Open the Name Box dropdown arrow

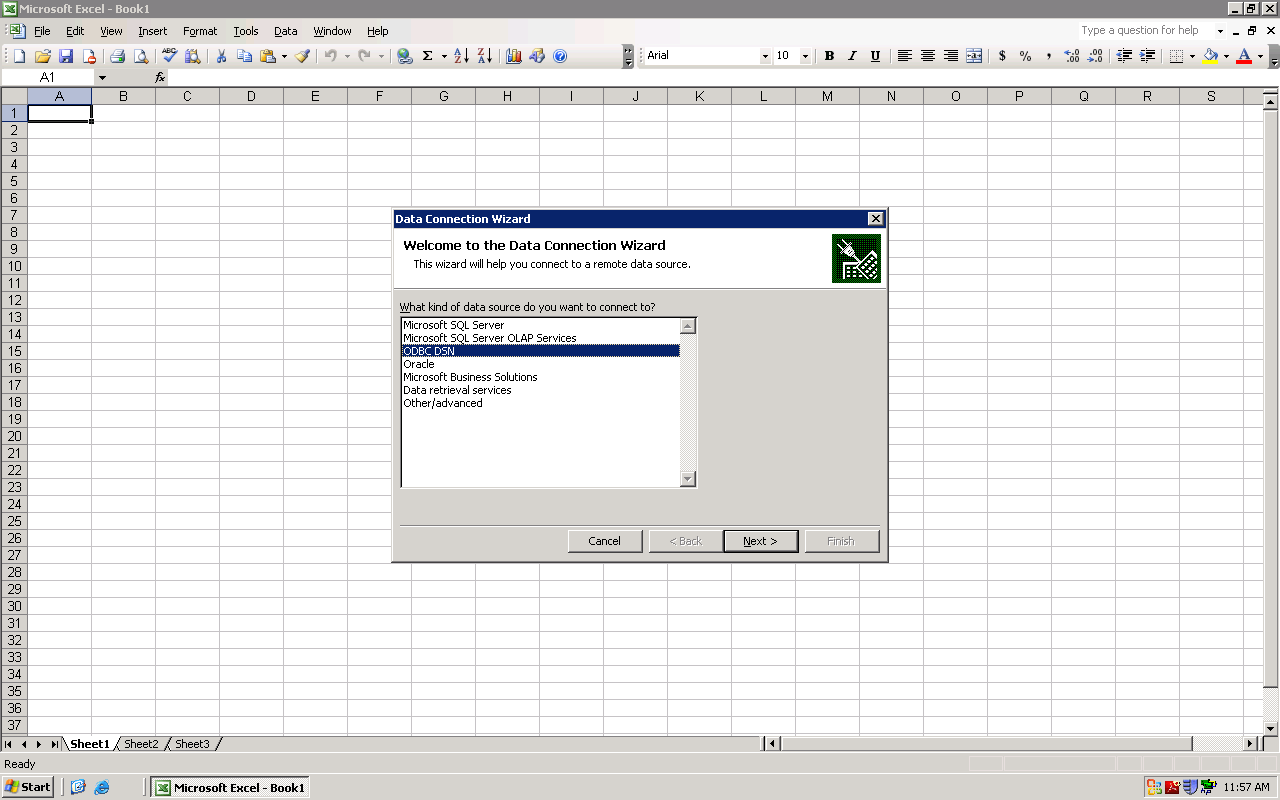pos(102,77)
